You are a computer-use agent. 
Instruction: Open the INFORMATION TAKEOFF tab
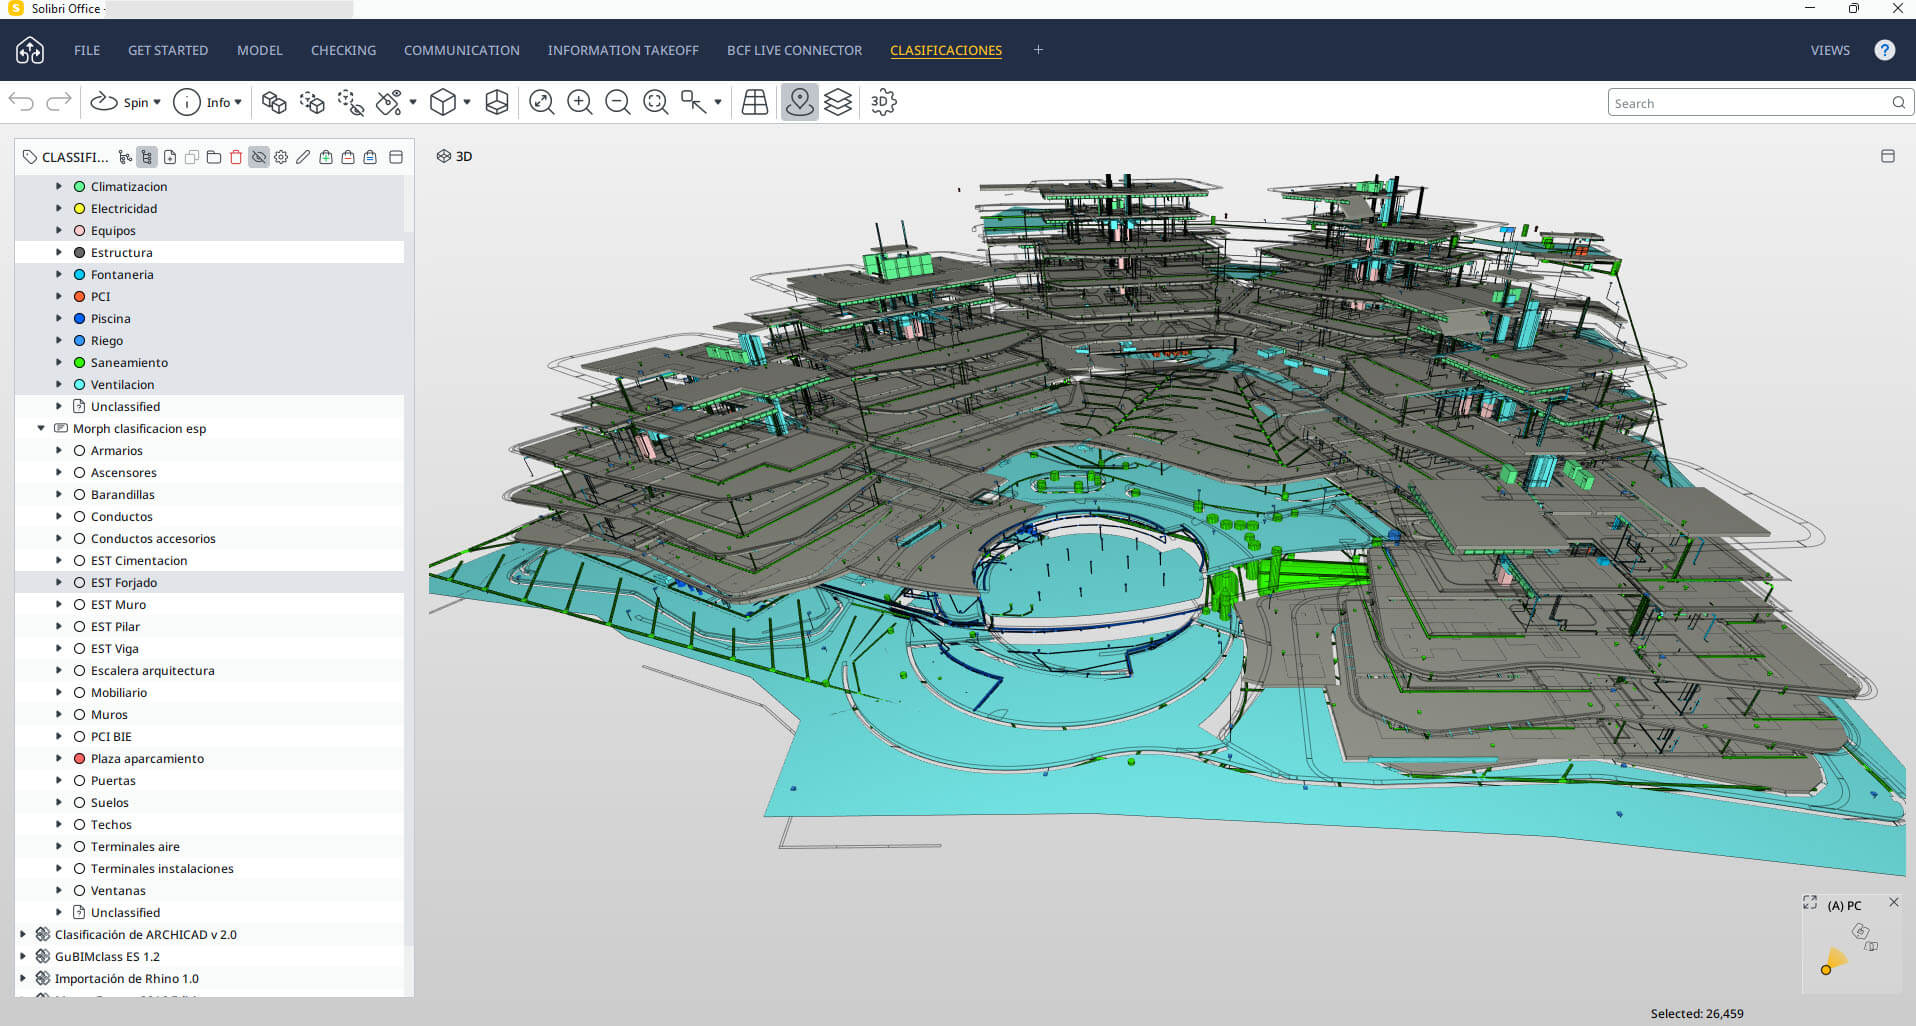click(622, 50)
